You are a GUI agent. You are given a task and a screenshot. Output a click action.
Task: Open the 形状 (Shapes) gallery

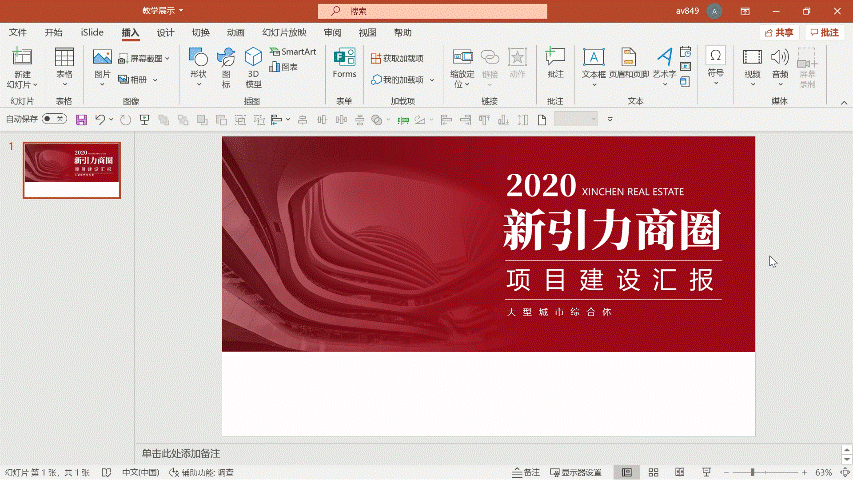[x=199, y=67]
